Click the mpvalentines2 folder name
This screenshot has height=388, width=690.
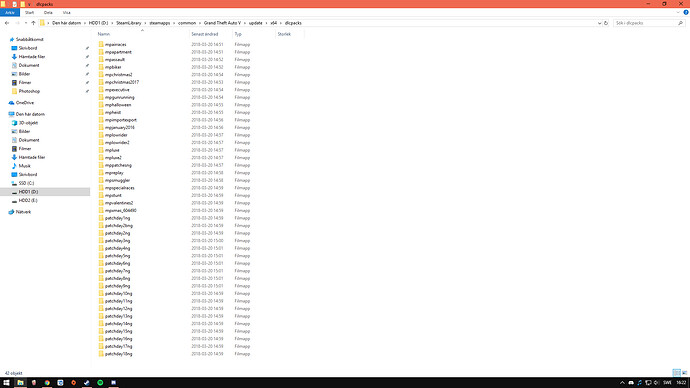coord(119,203)
